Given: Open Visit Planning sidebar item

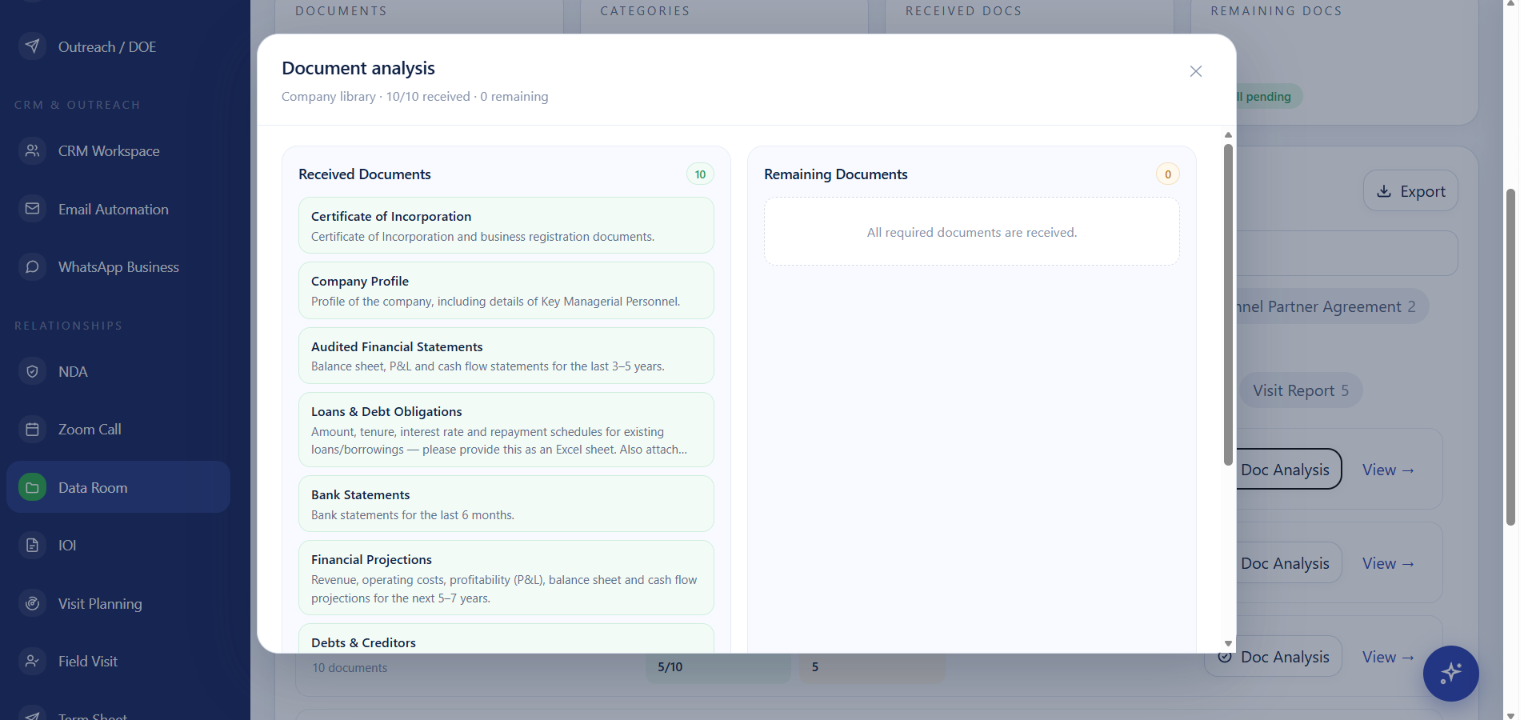Looking at the screenshot, I should point(118,603).
